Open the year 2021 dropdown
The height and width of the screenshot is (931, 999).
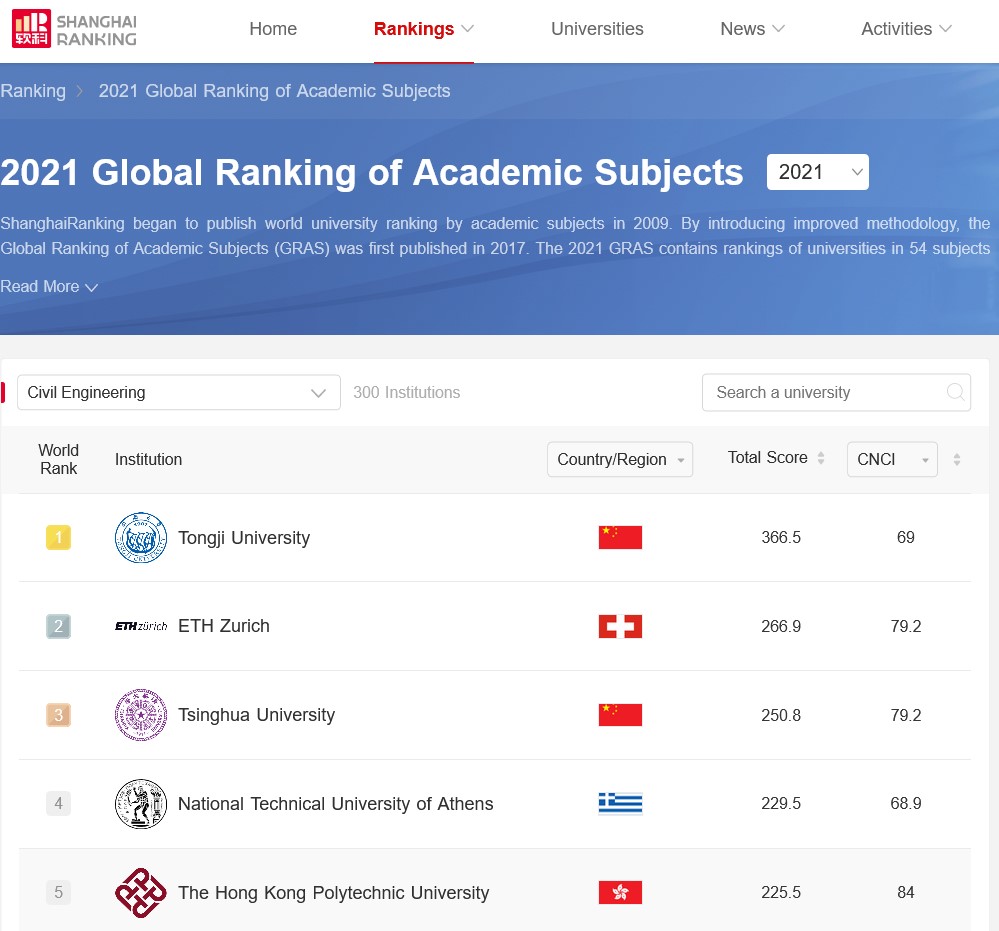tap(817, 172)
